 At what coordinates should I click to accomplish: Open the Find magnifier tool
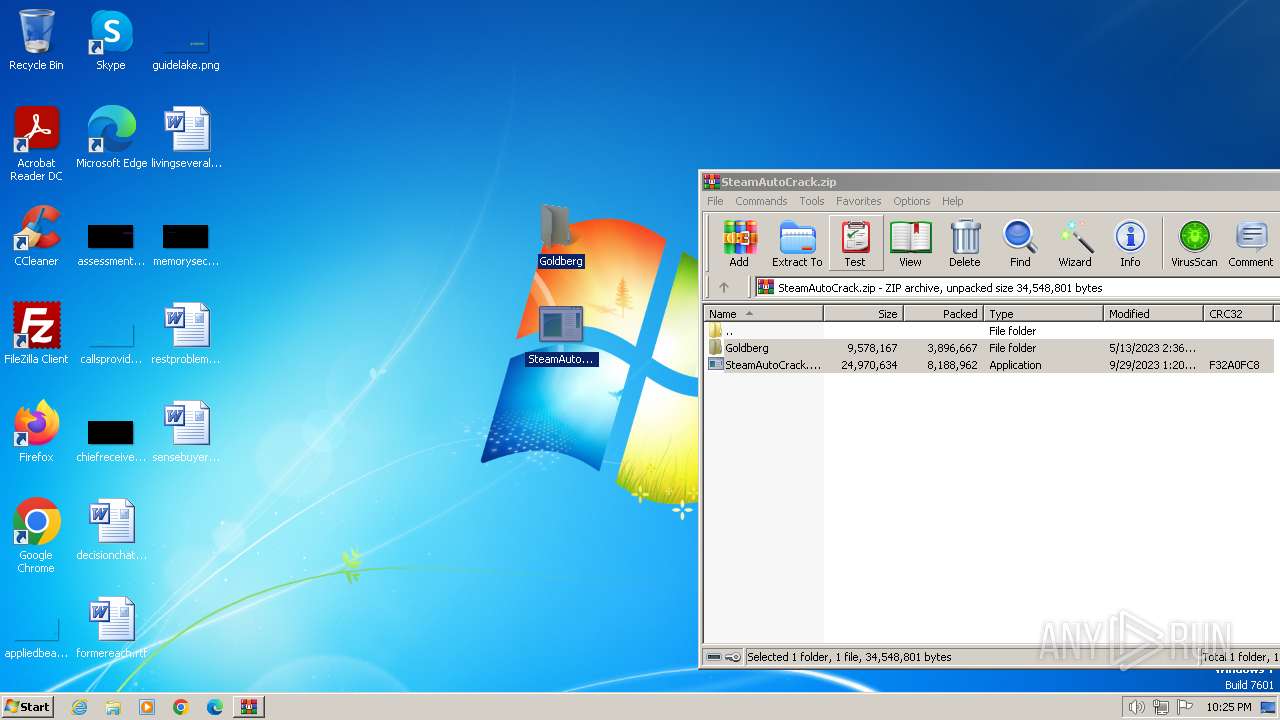coord(1020,243)
